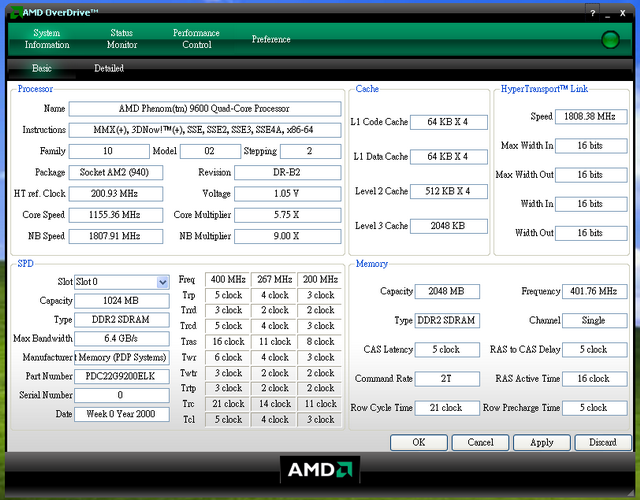The image size is (640, 500).
Task: Click the Trc 14 clock cell
Action: point(274,404)
